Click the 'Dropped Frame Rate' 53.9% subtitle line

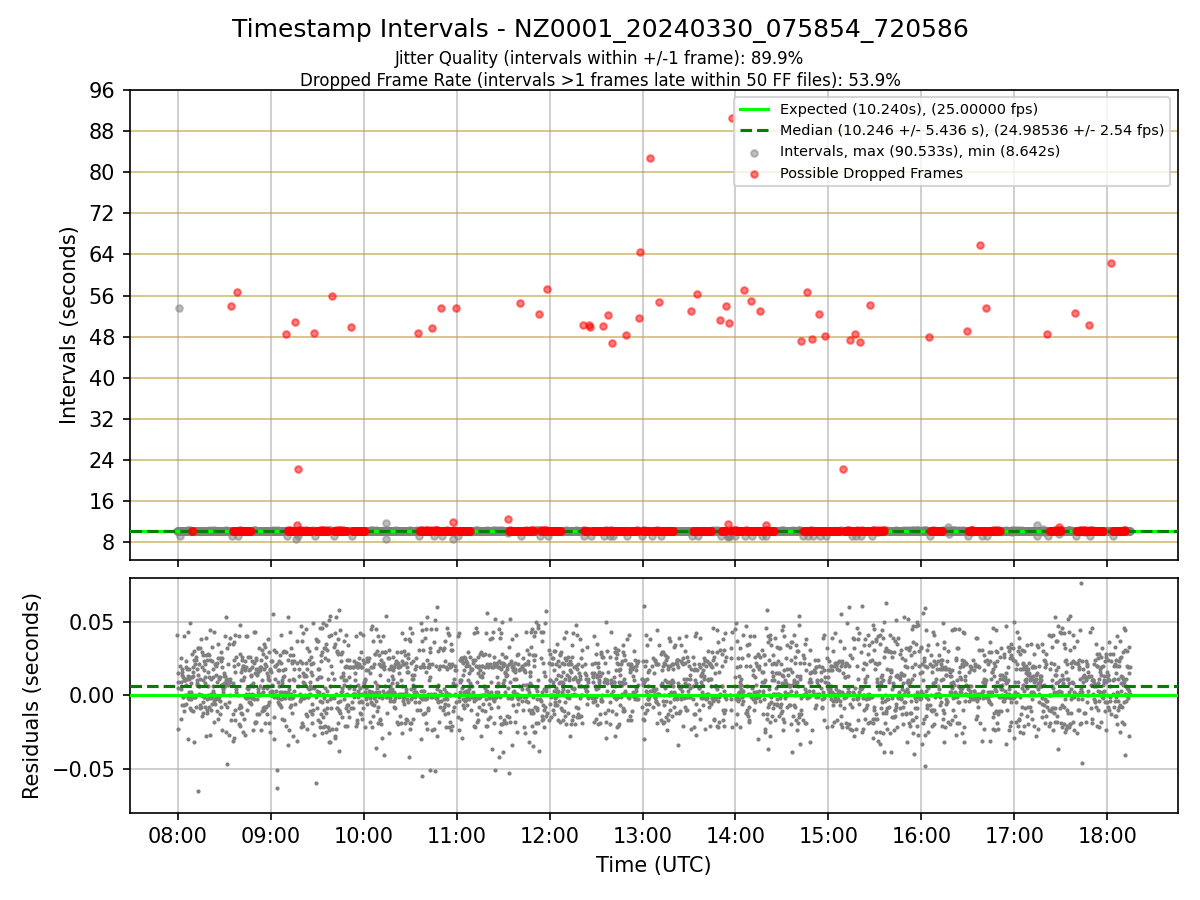click(x=600, y=79)
